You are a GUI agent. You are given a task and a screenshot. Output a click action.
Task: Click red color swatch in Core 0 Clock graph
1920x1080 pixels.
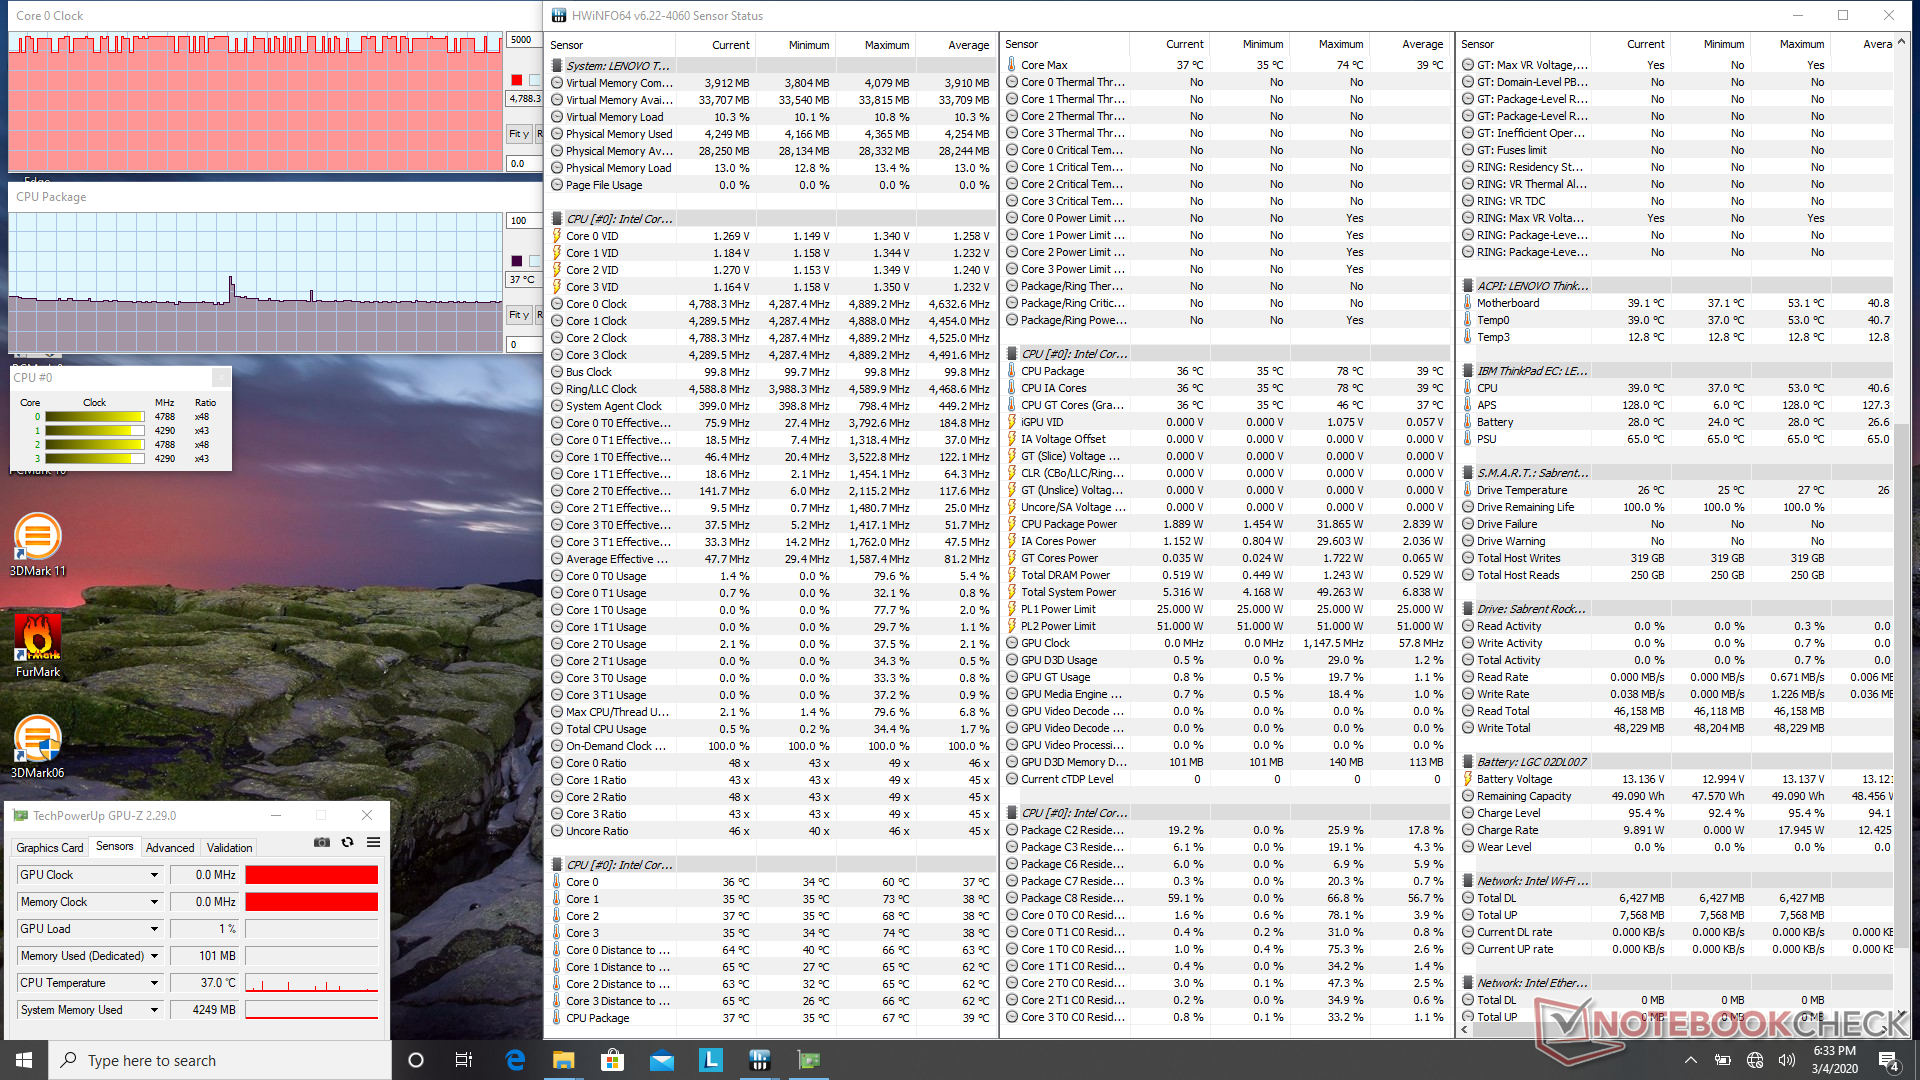click(x=516, y=80)
